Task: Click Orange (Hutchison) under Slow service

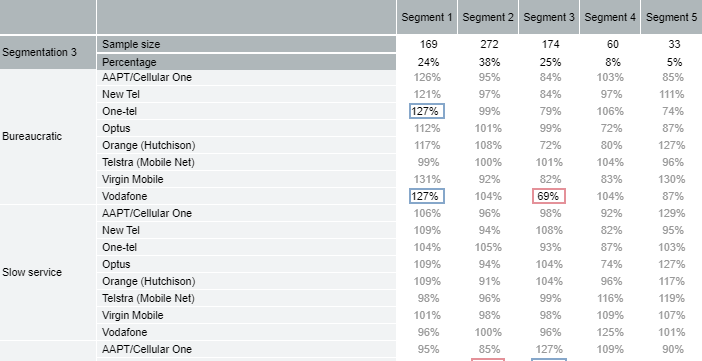Action: tap(149, 281)
